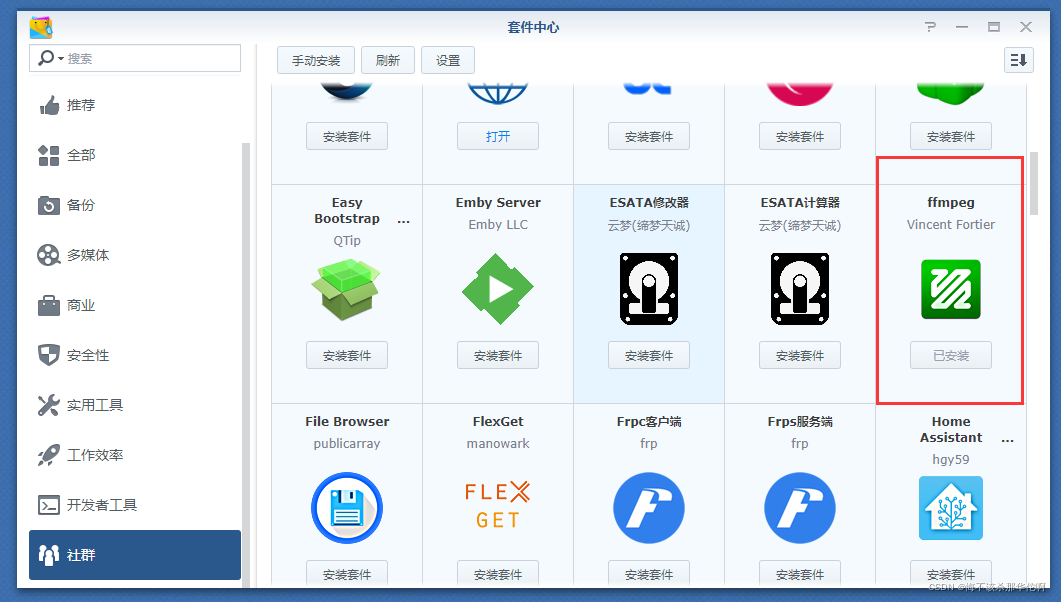This screenshot has height=602, width=1061.
Task: Click the 已安装 button under ffmpeg
Action: click(x=951, y=355)
